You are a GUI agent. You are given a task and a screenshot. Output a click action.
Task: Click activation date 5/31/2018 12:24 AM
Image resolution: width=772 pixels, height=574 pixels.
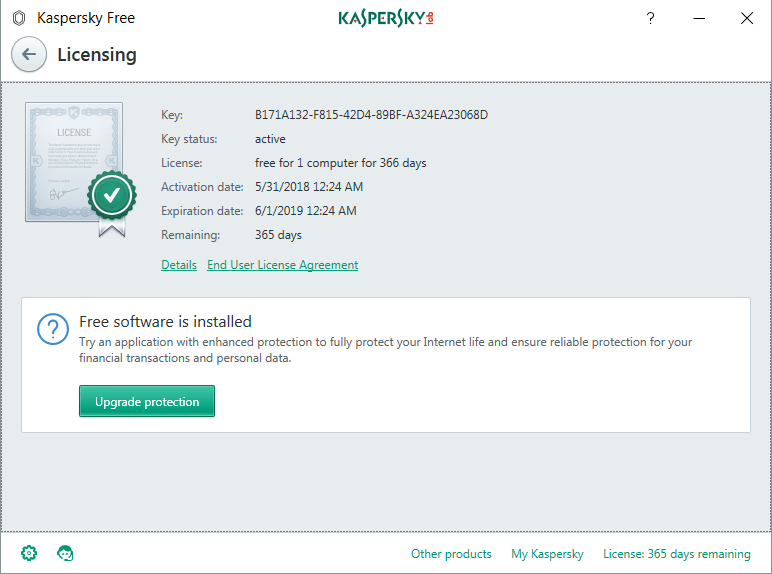309,187
